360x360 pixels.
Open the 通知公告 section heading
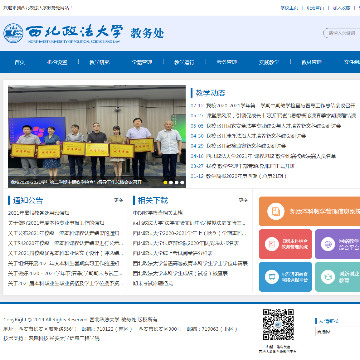pyautogui.click(x=28, y=201)
